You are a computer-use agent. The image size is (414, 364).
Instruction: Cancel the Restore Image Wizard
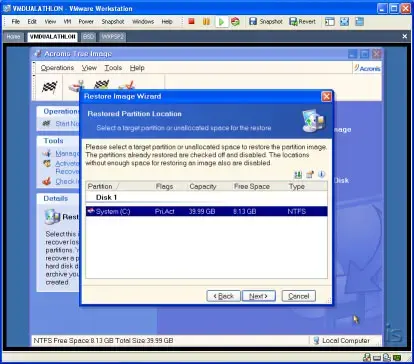pos(299,296)
